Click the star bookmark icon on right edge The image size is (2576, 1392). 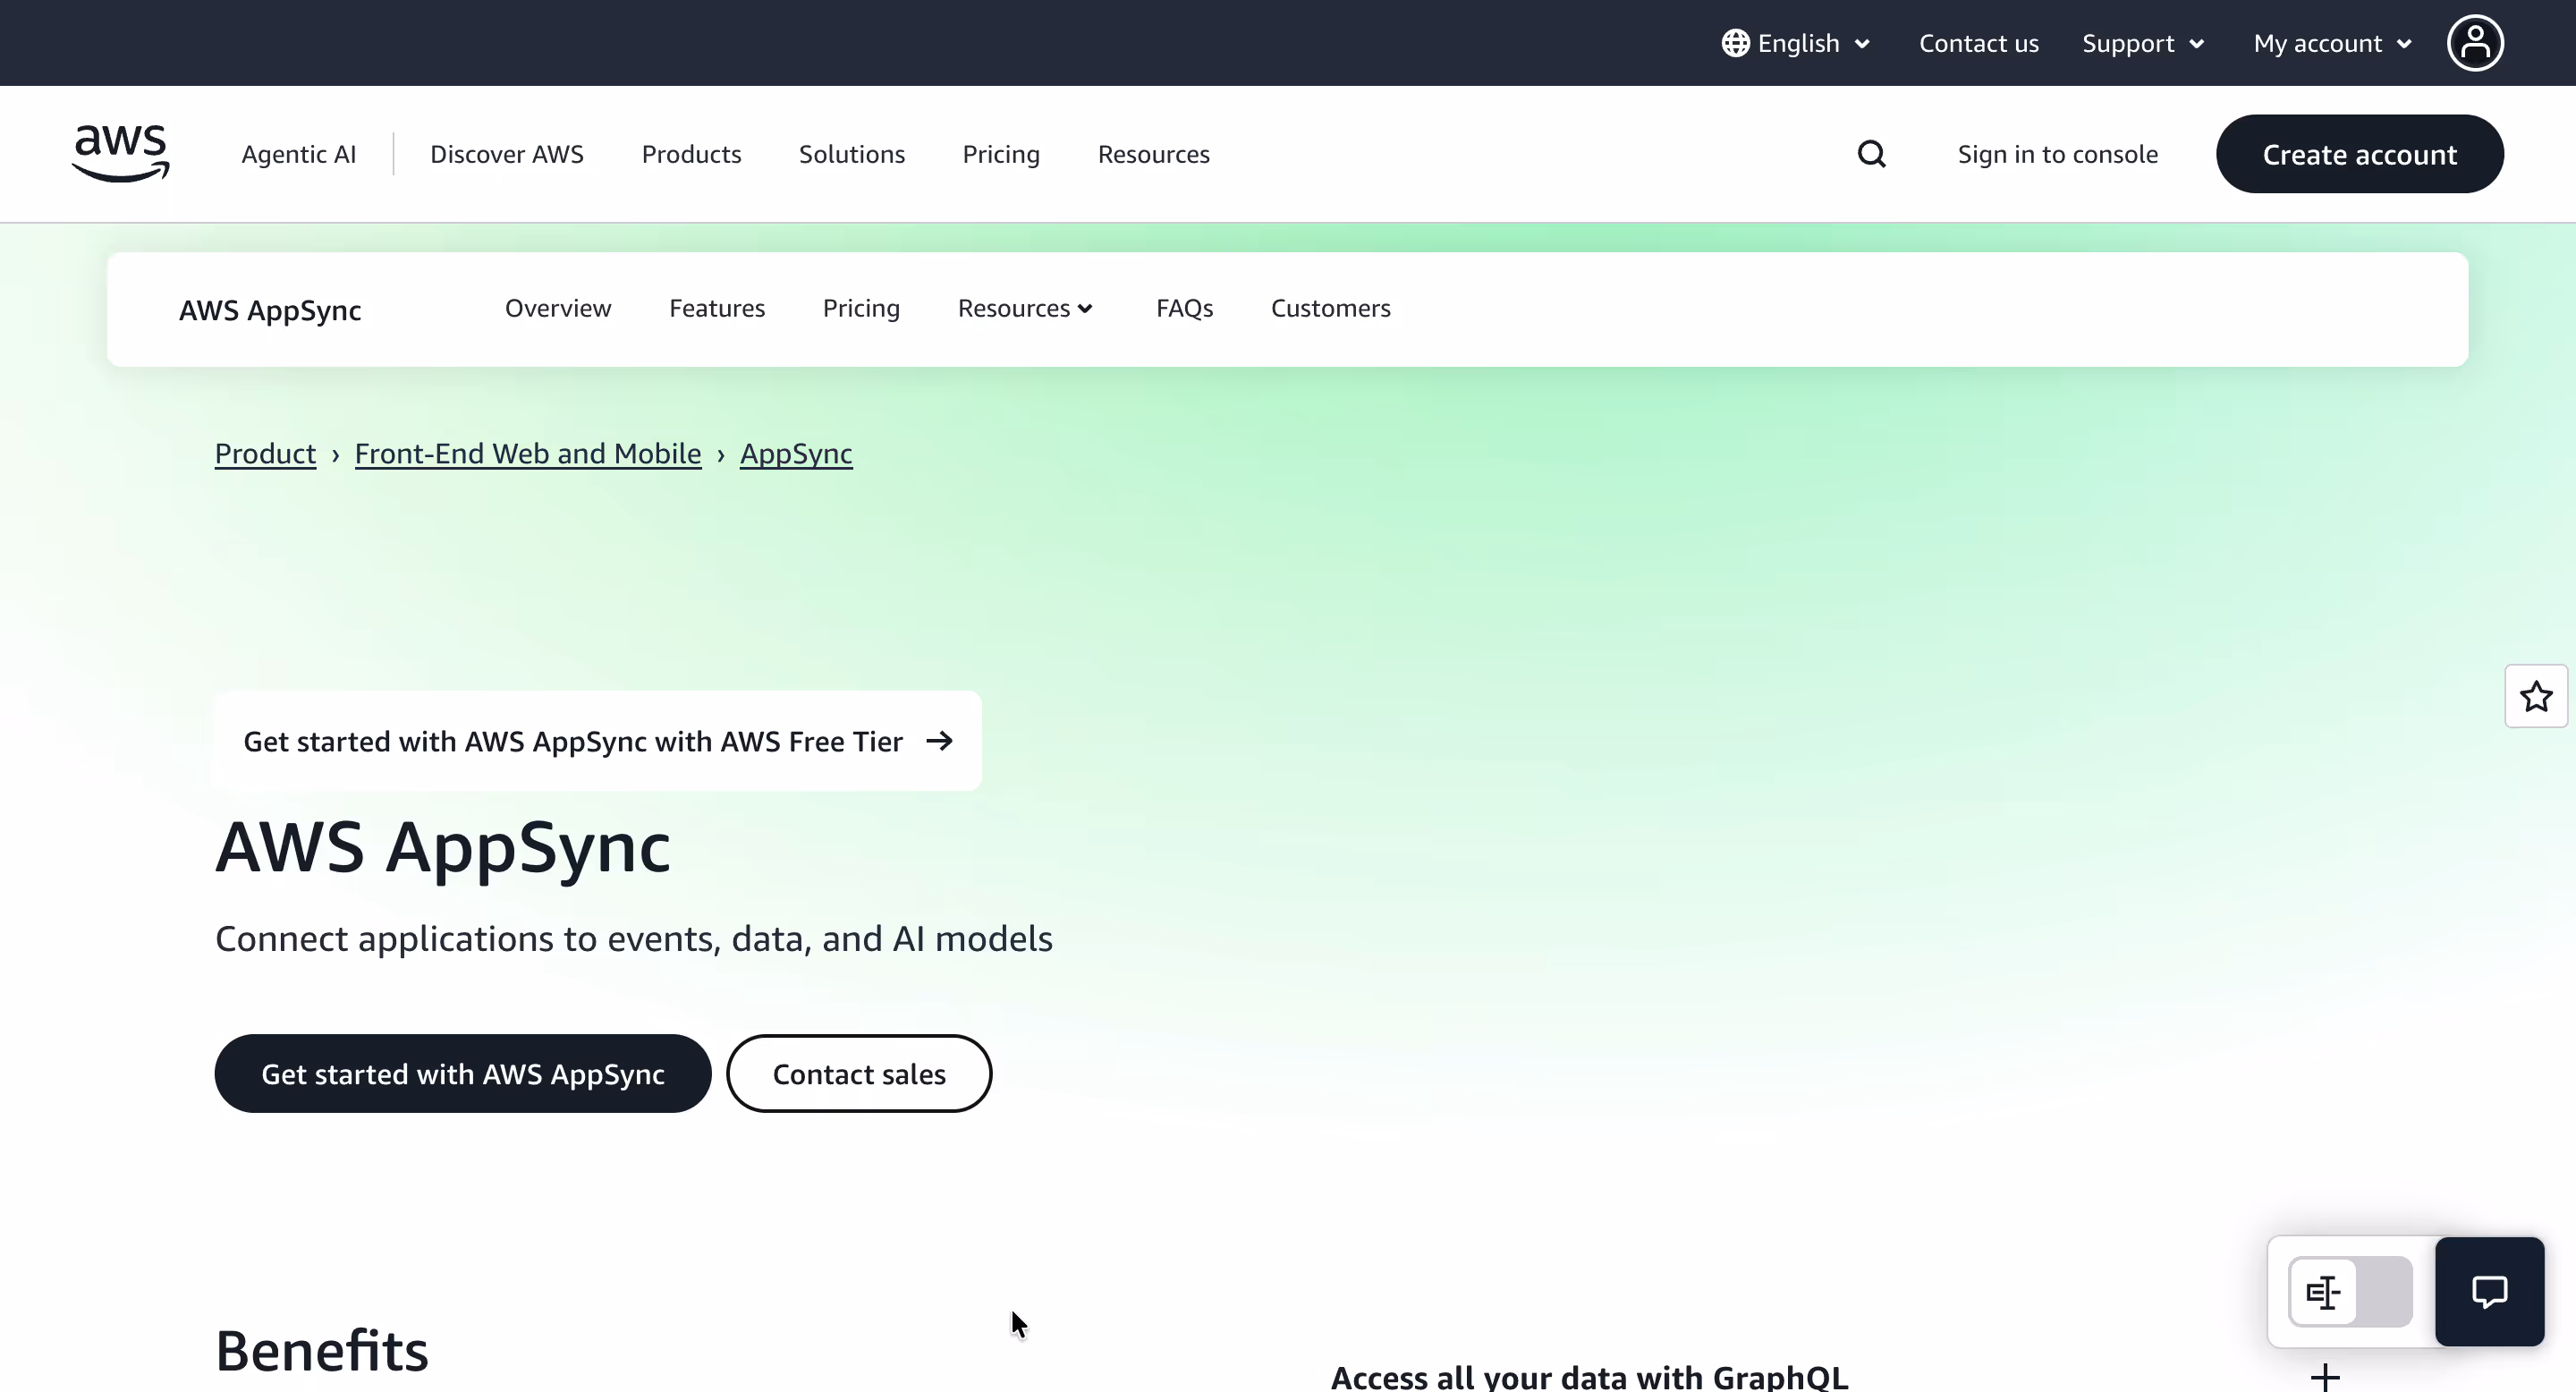pyautogui.click(x=2535, y=696)
